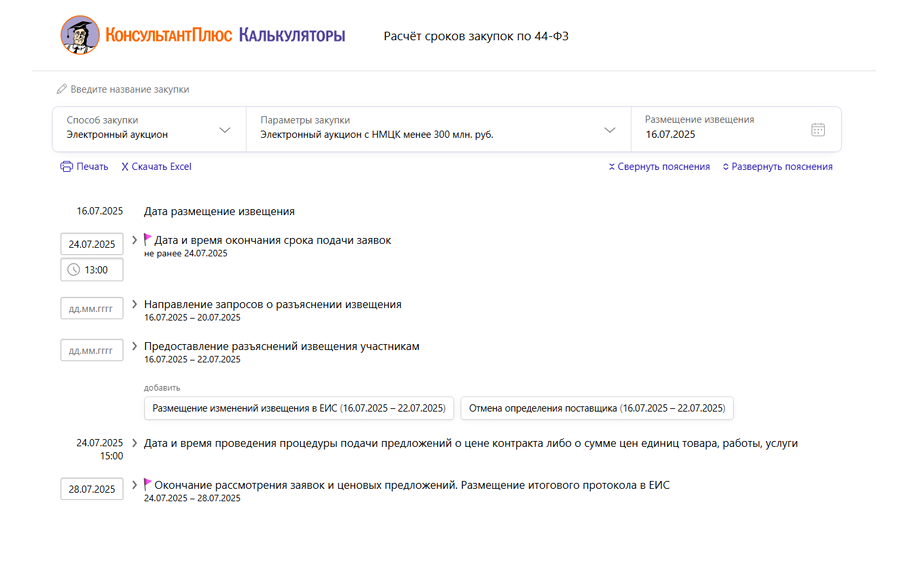Click the 28.07.2025 date input box
Viewport: 902px width, 565px height.
92,489
